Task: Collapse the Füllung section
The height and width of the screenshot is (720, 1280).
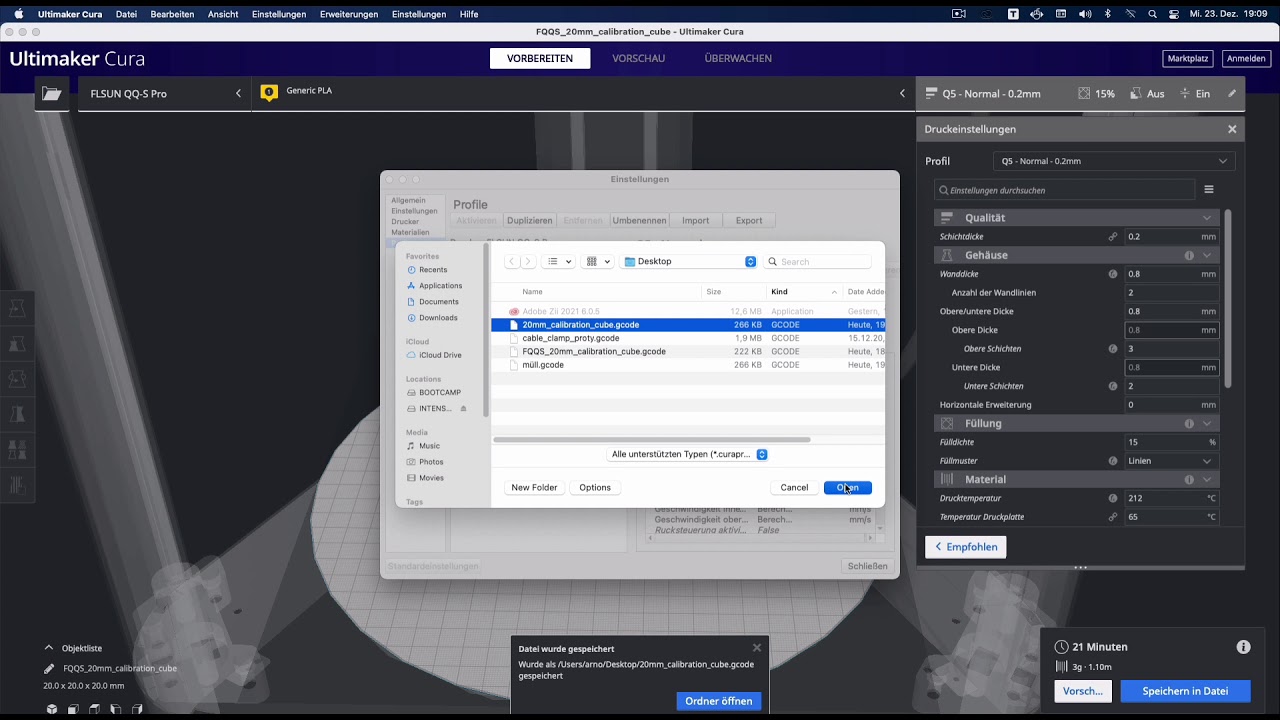Action: click(1207, 423)
